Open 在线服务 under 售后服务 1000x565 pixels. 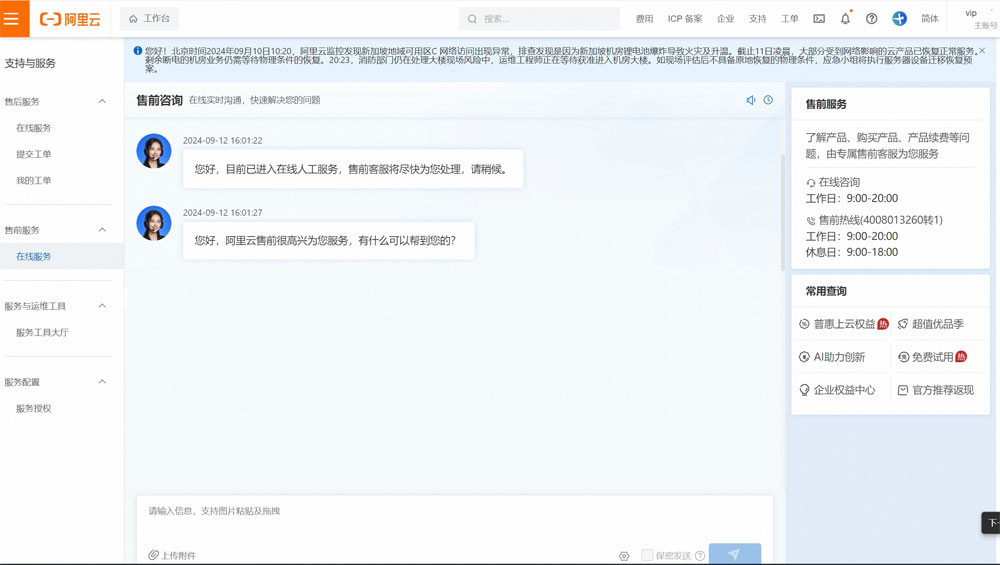[34, 128]
